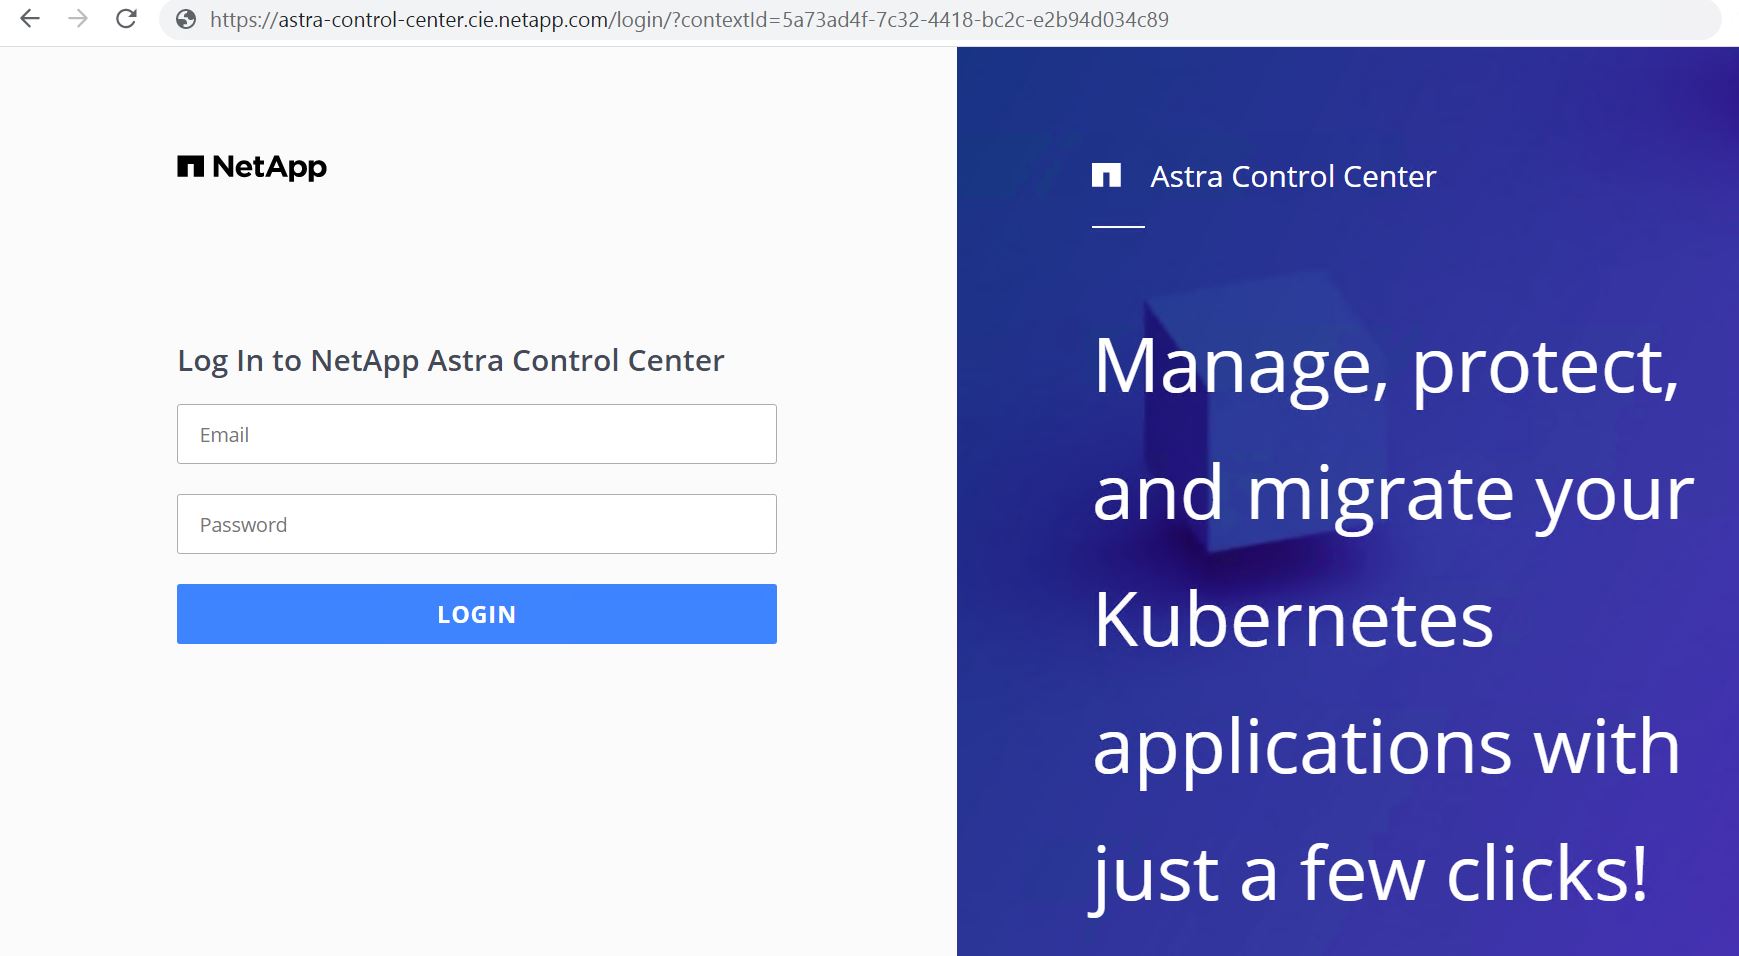Click the "Log In to NetApp Astra Control Center" heading
The image size is (1739, 956).
[451, 361]
